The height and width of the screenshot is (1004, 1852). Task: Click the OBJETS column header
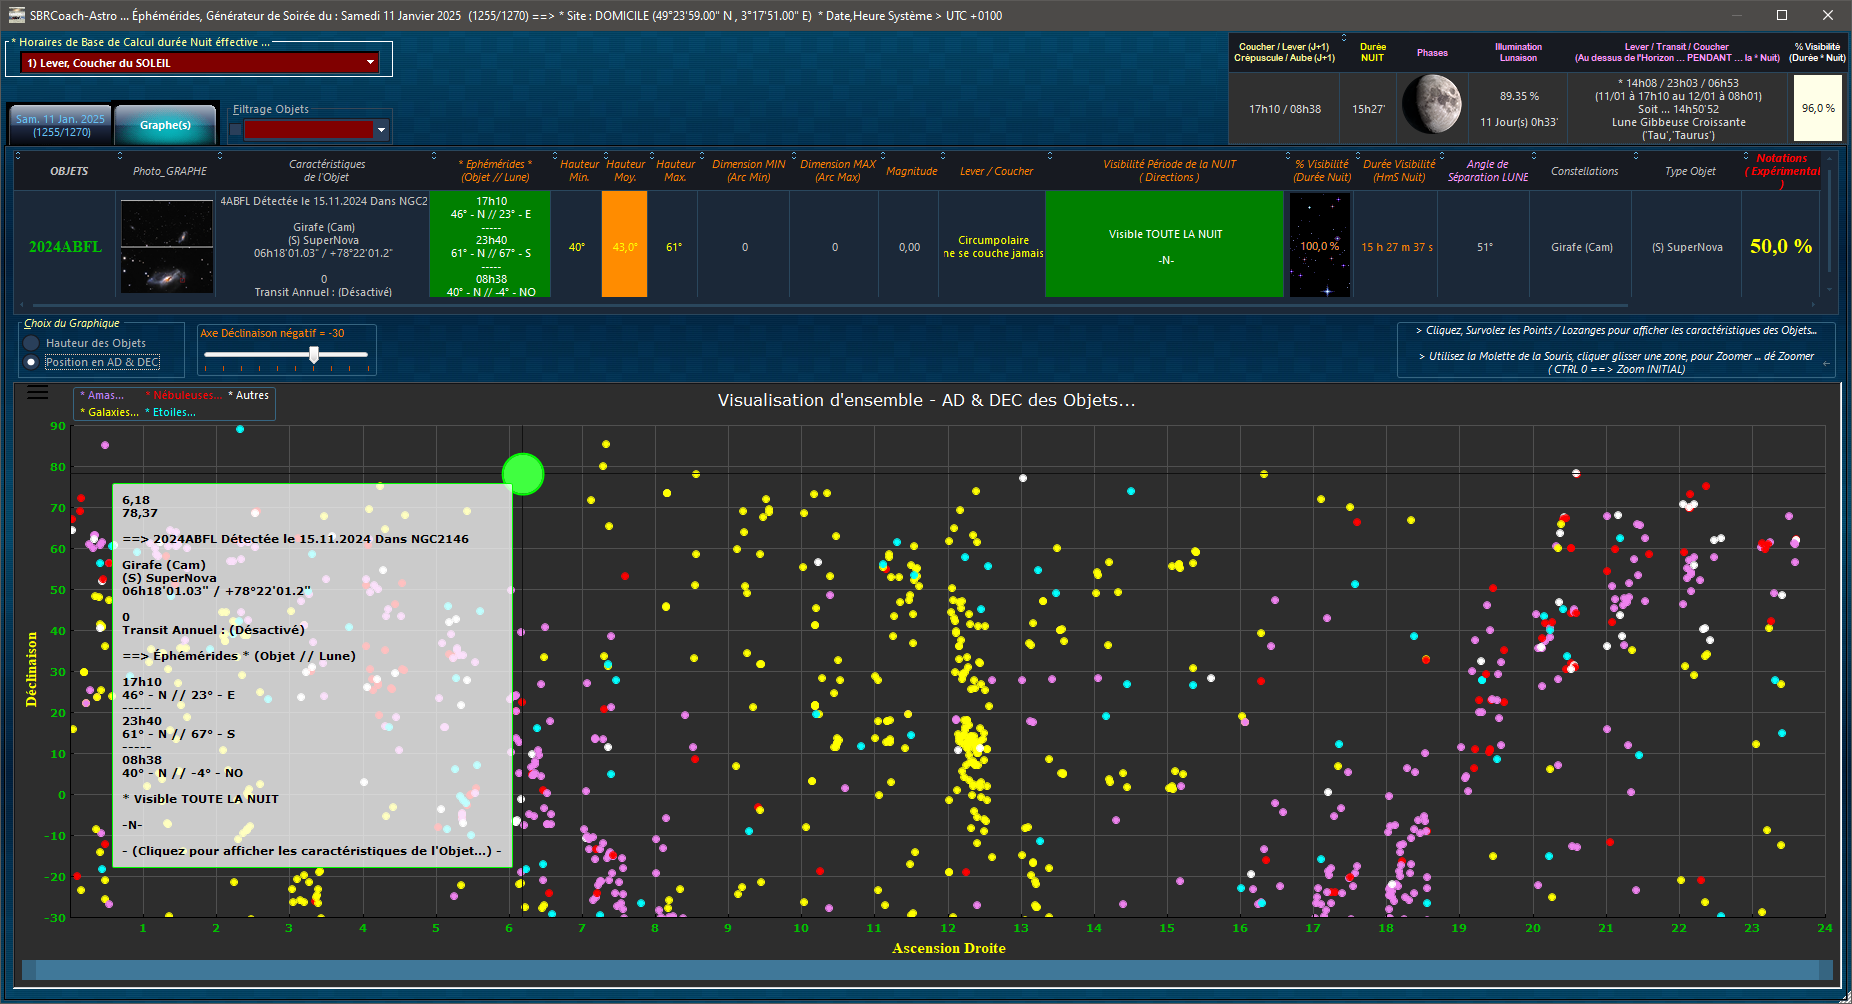[x=69, y=171]
